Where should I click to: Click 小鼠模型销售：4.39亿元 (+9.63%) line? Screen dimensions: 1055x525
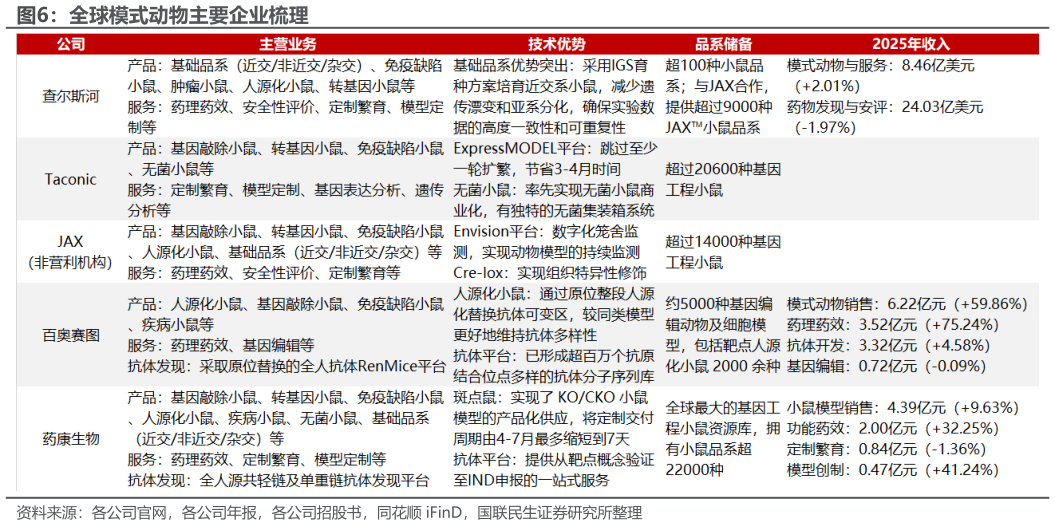[x=903, y=408]
